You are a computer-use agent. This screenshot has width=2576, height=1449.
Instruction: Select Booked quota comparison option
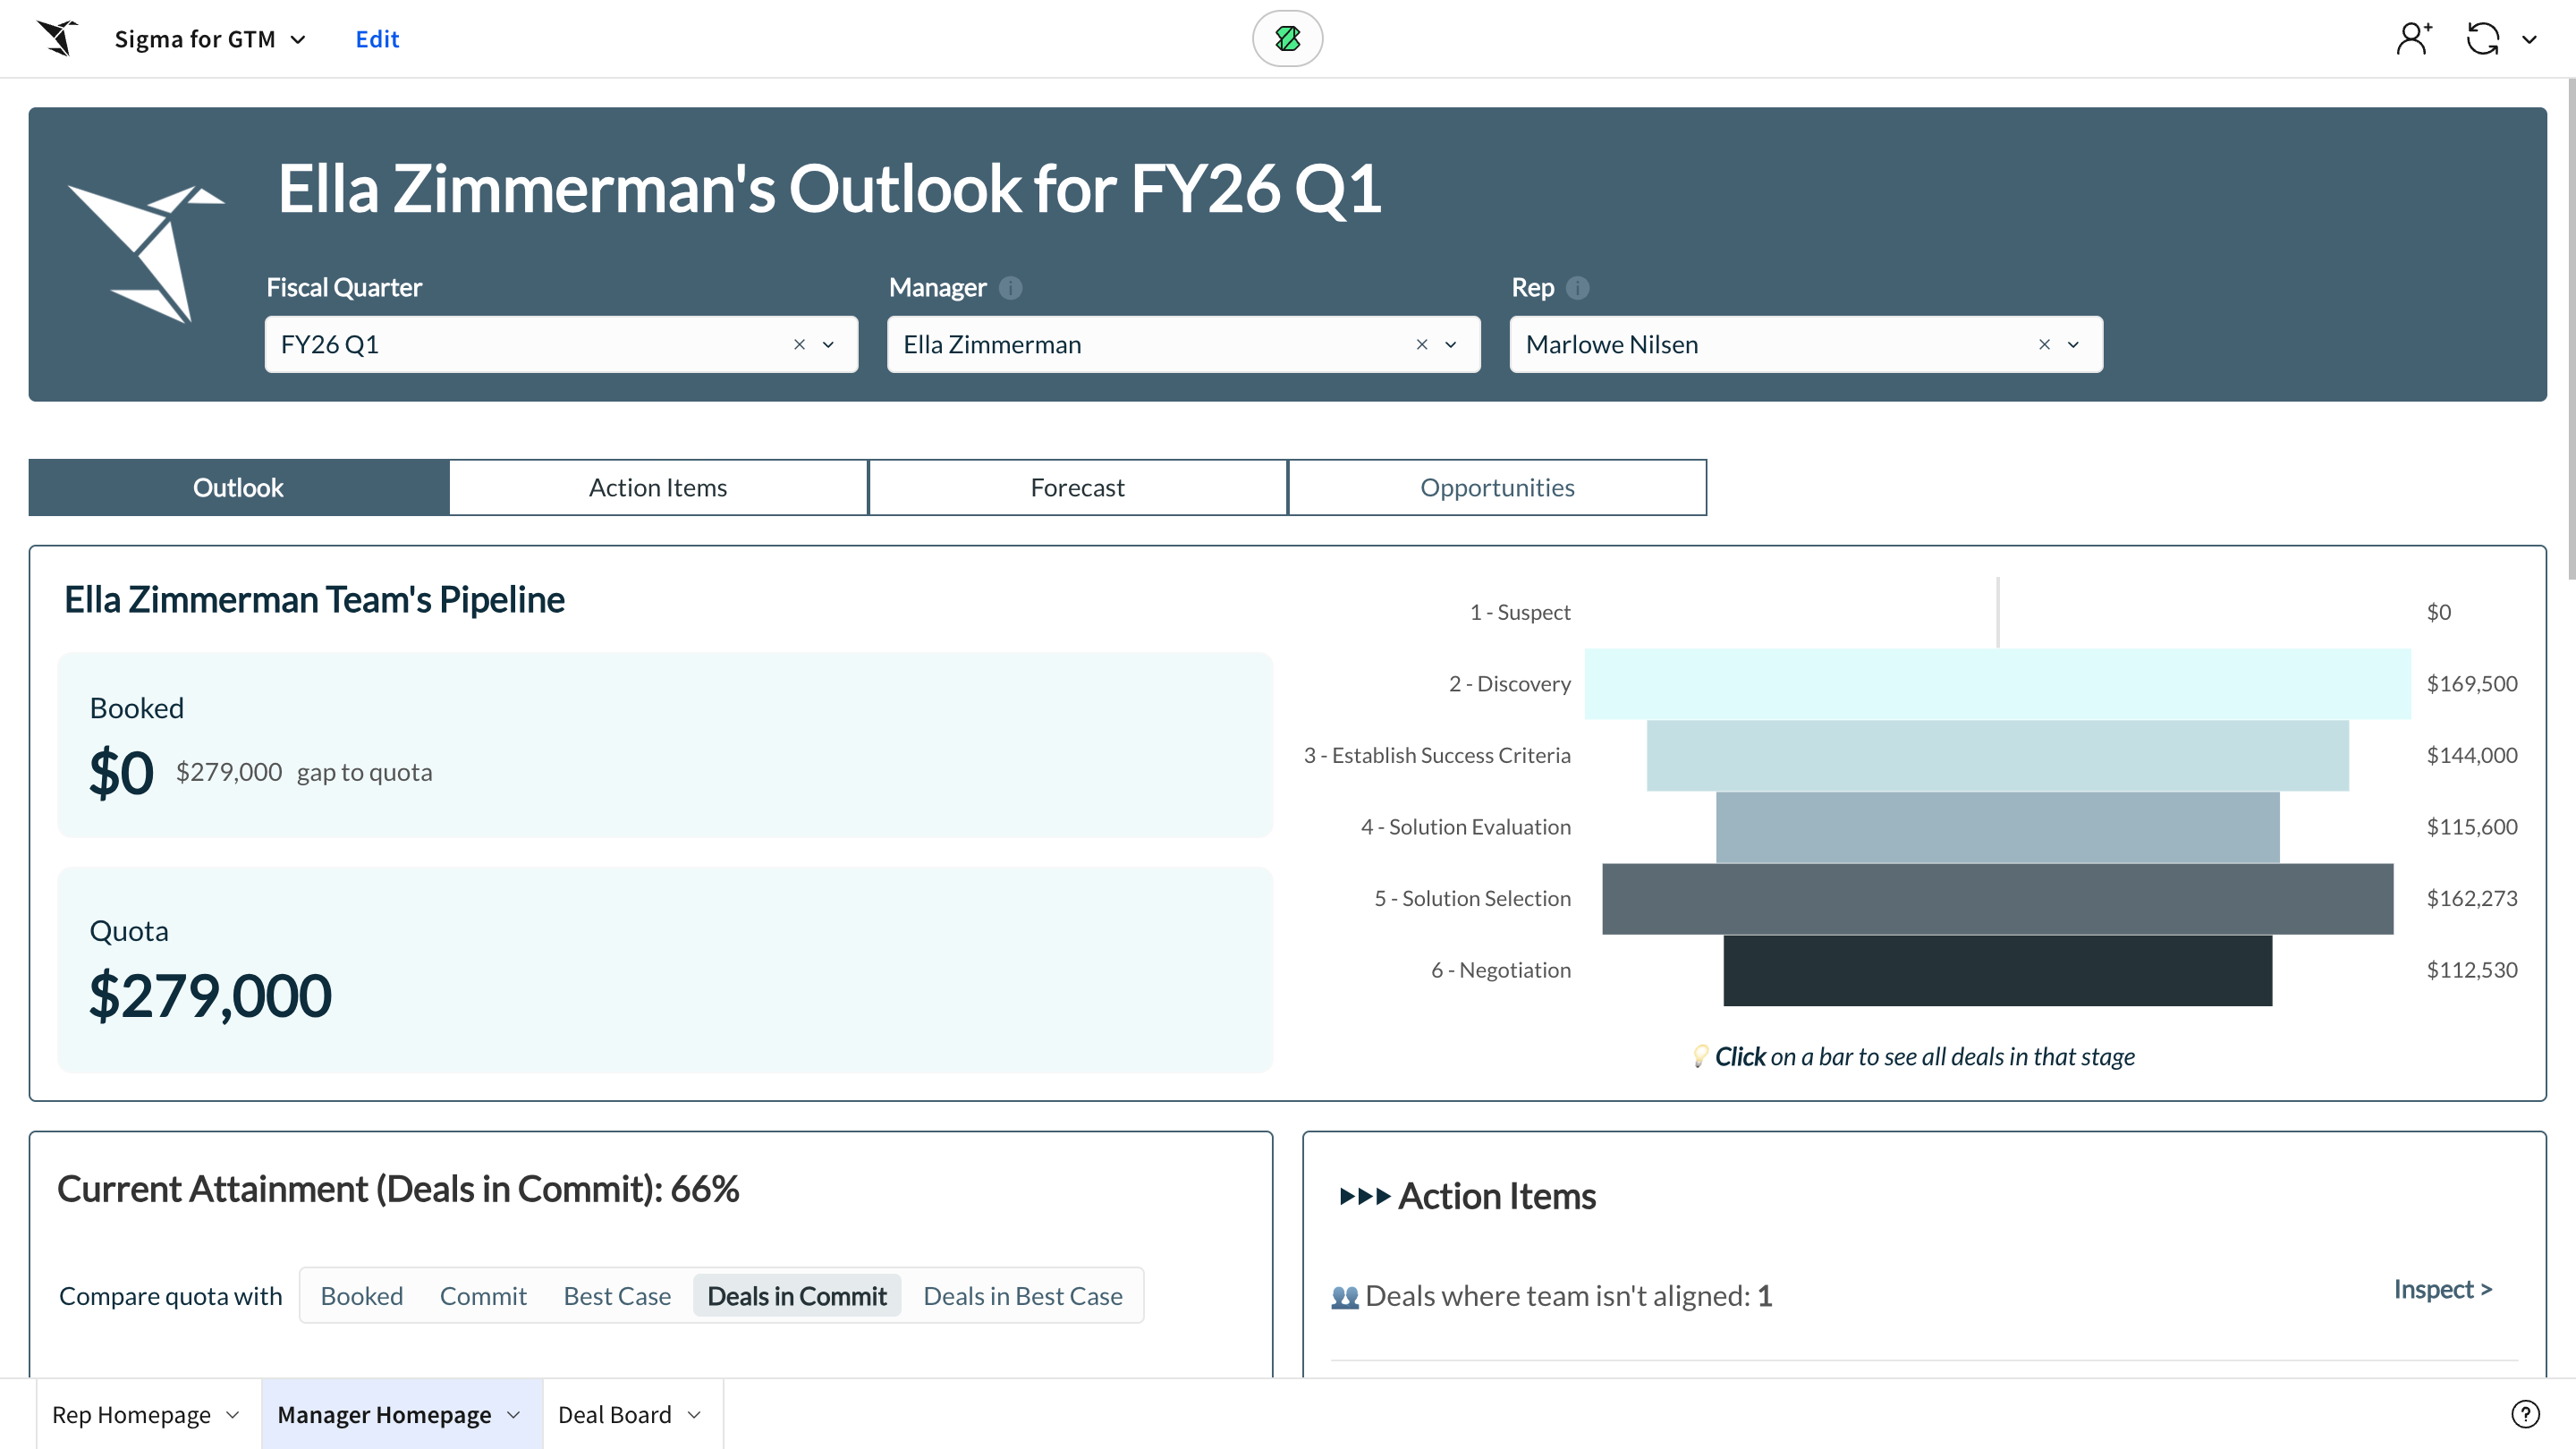(361, 1296)
